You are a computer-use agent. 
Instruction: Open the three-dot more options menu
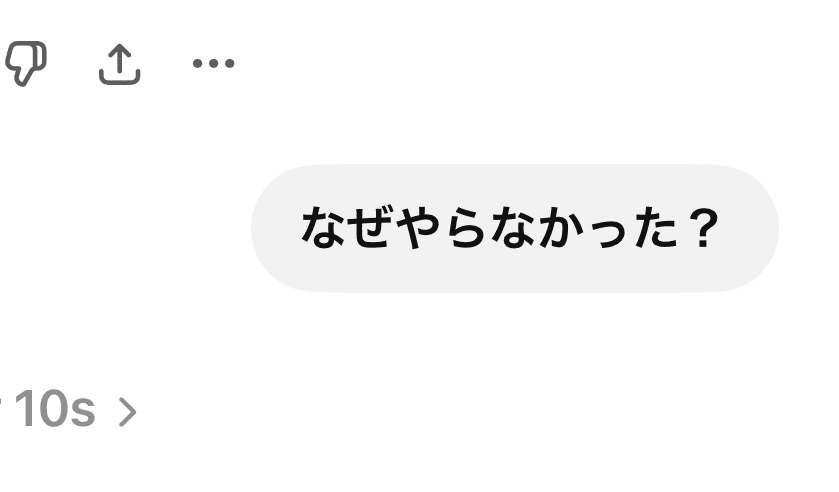coord(213,64)
